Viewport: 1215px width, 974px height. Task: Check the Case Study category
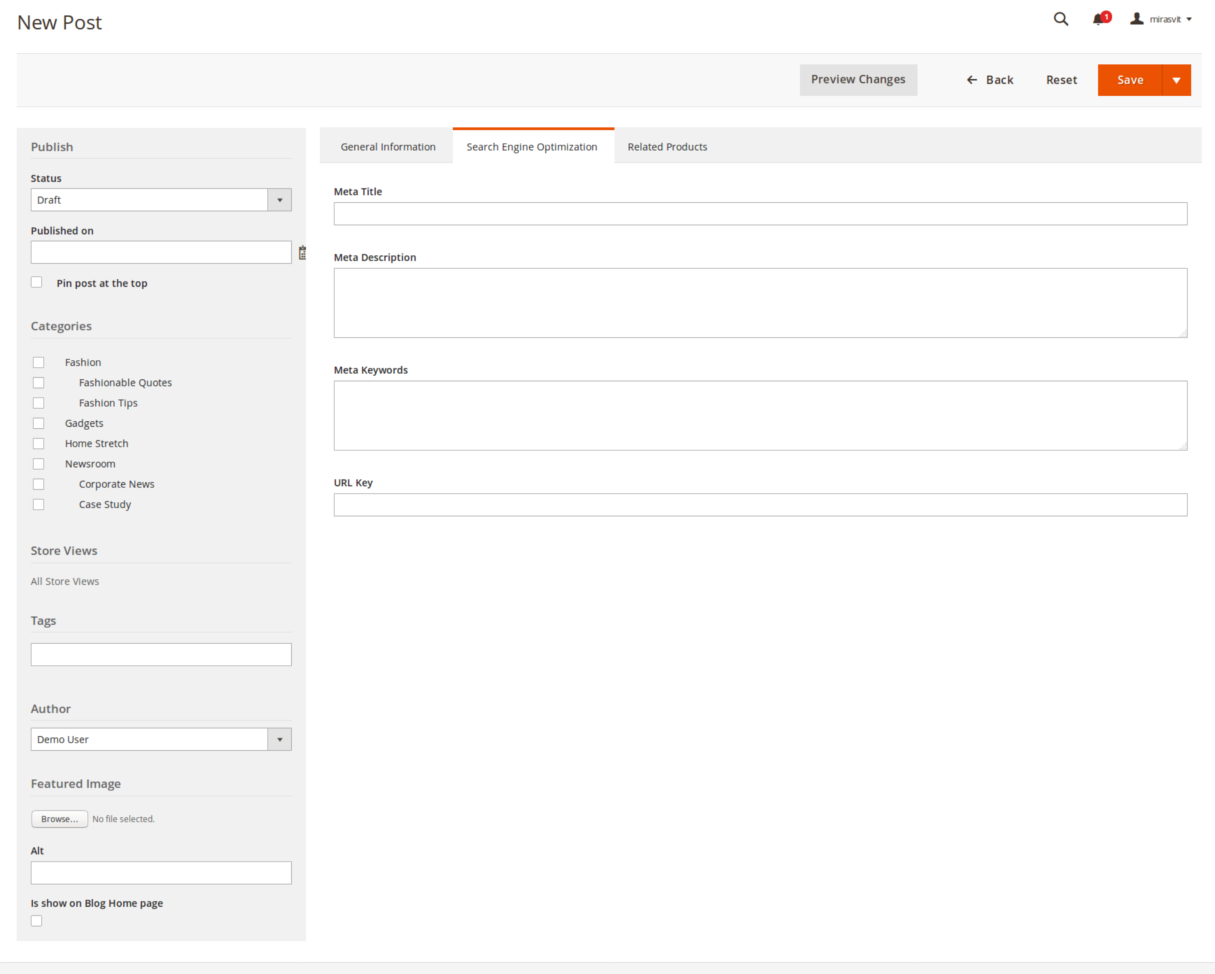point(38,504)
